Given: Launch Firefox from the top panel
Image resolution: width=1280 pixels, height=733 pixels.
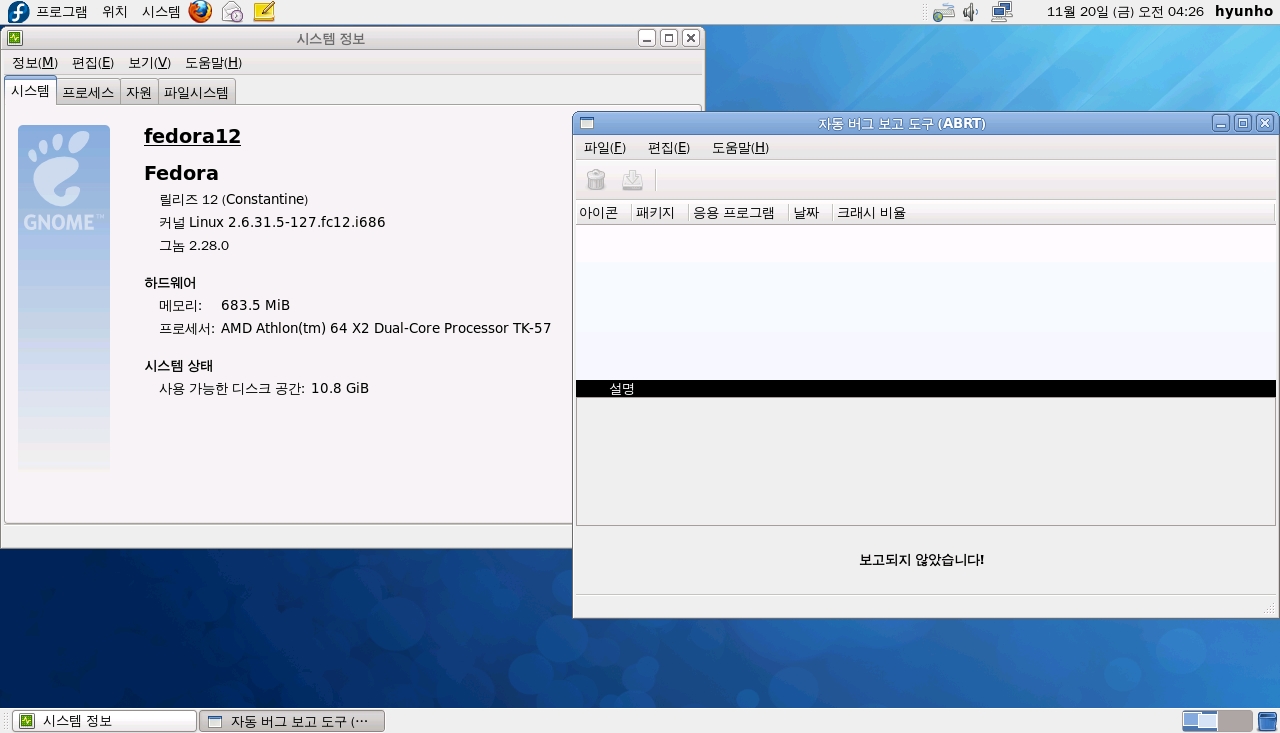Looking at the screenshot, I should pyautogui.click(x=200, y=12).
